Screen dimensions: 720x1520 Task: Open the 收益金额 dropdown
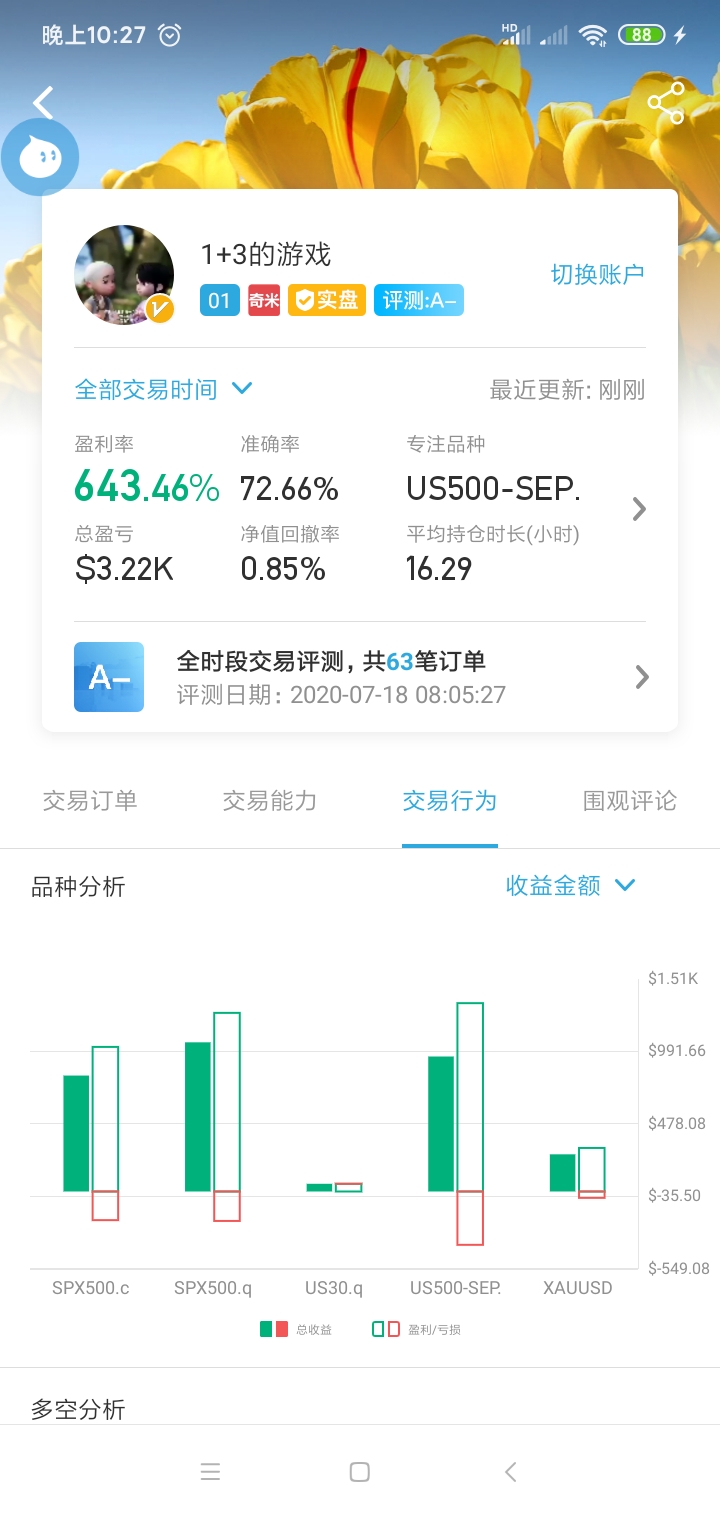(571, 886)
